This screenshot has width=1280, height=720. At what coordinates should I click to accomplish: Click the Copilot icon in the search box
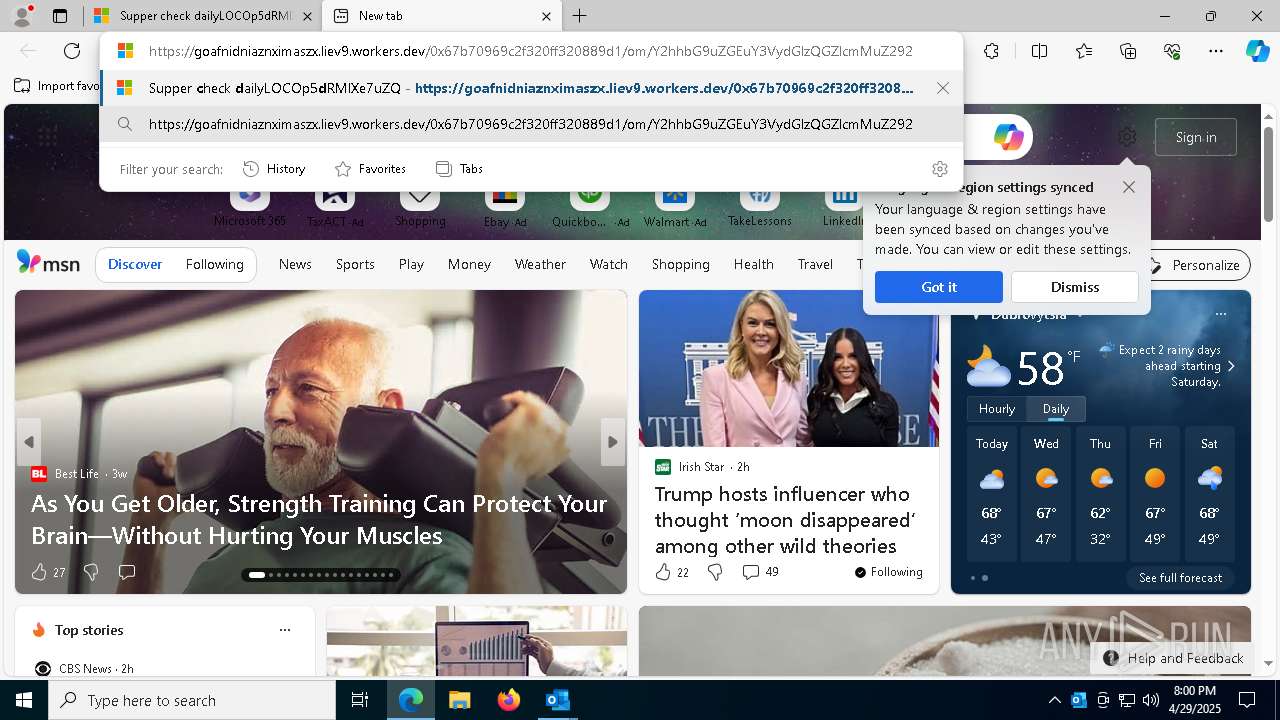click(1008, 137)
